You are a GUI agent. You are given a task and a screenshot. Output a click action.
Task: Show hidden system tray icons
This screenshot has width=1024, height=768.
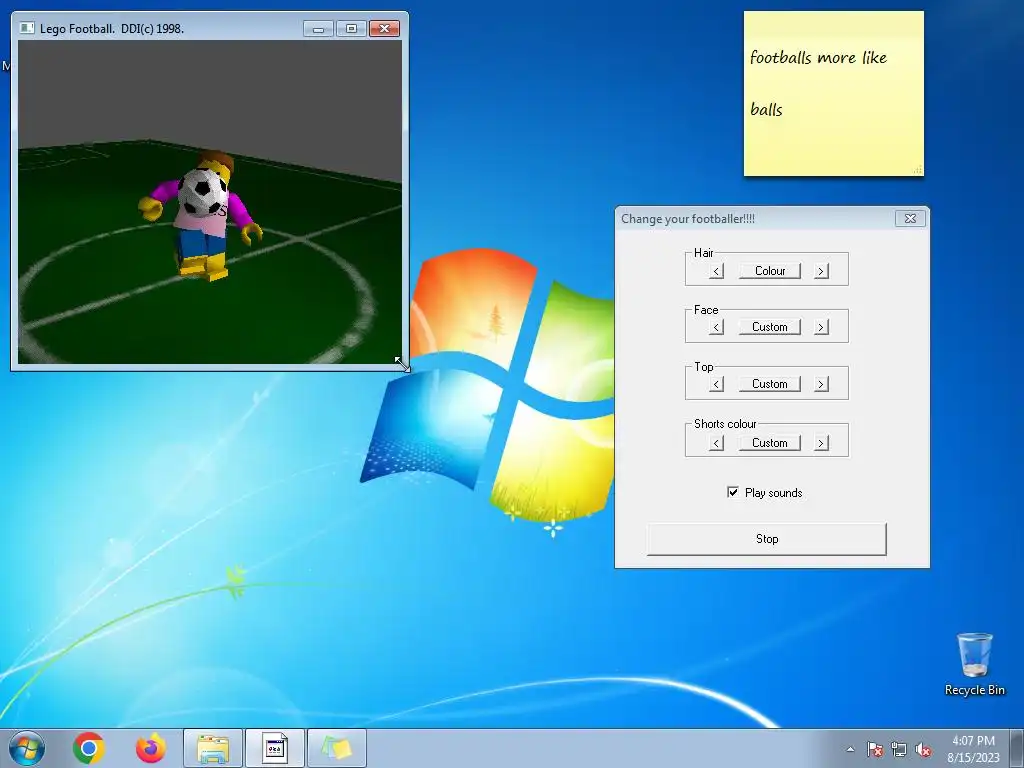tap(850, 749)
